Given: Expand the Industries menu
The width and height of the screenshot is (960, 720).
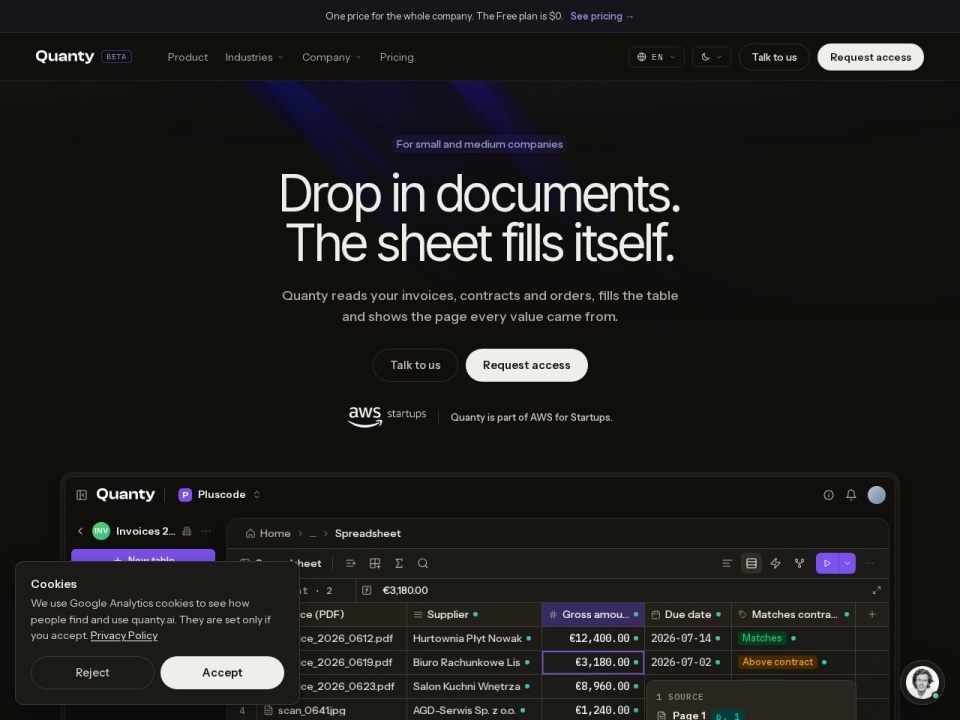Looking at the screenshot, I should pos(254,57).
